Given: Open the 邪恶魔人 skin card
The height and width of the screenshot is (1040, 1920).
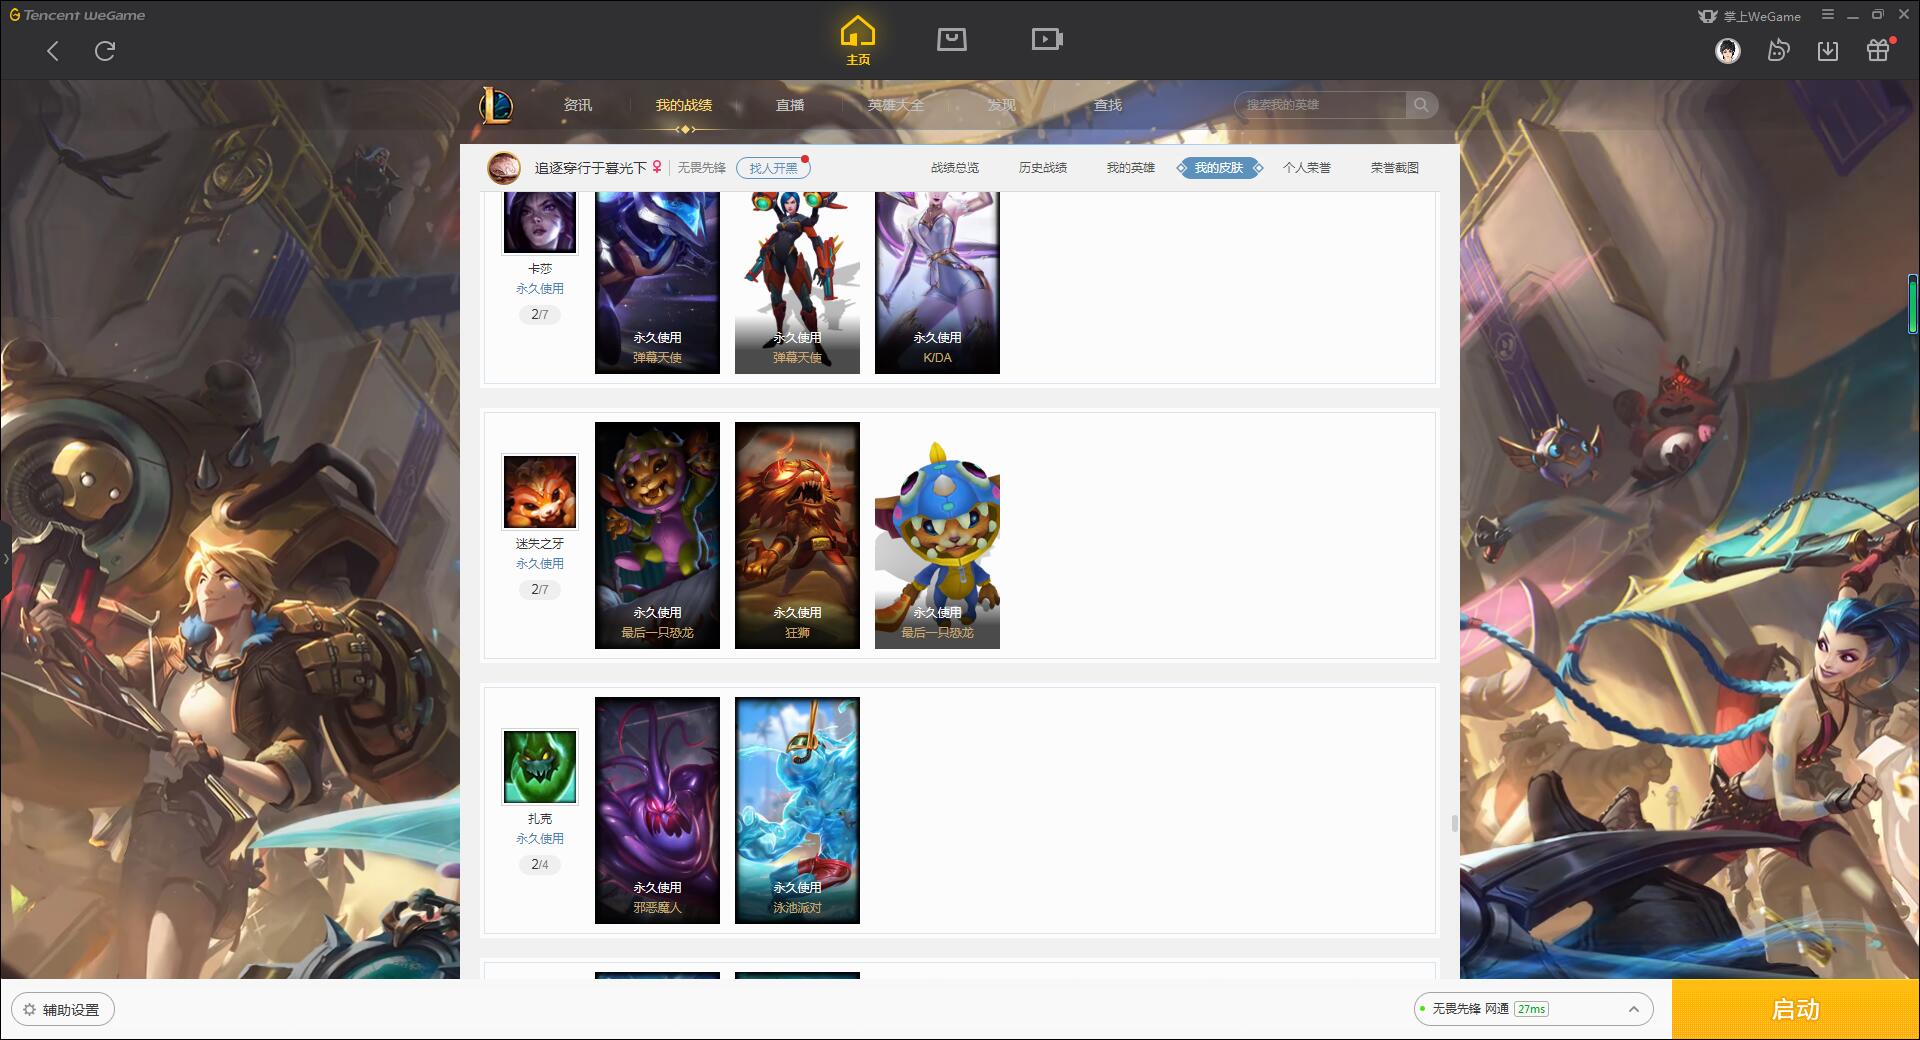Looking at the screenshot, I should pyautogui.click(x=657, y=810).
